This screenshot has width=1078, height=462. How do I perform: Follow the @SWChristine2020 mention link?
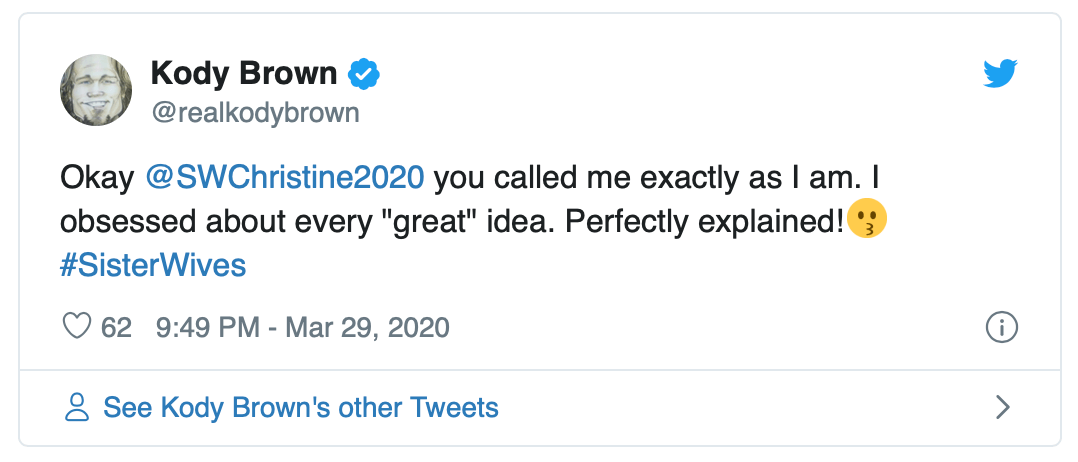click(285, 178)
